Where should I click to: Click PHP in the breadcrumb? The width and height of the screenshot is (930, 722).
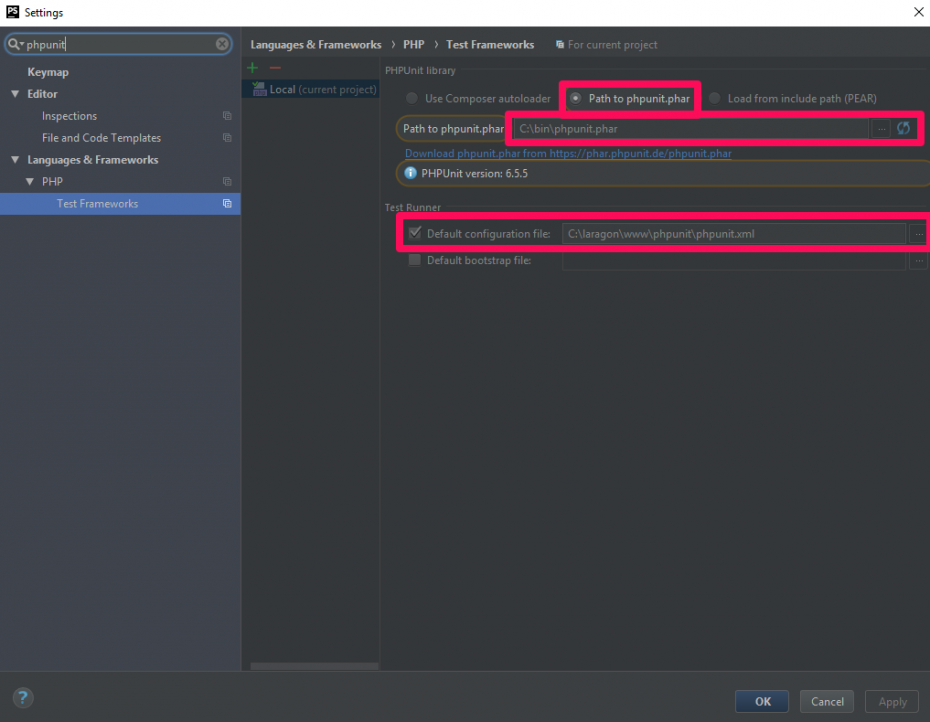413,44
